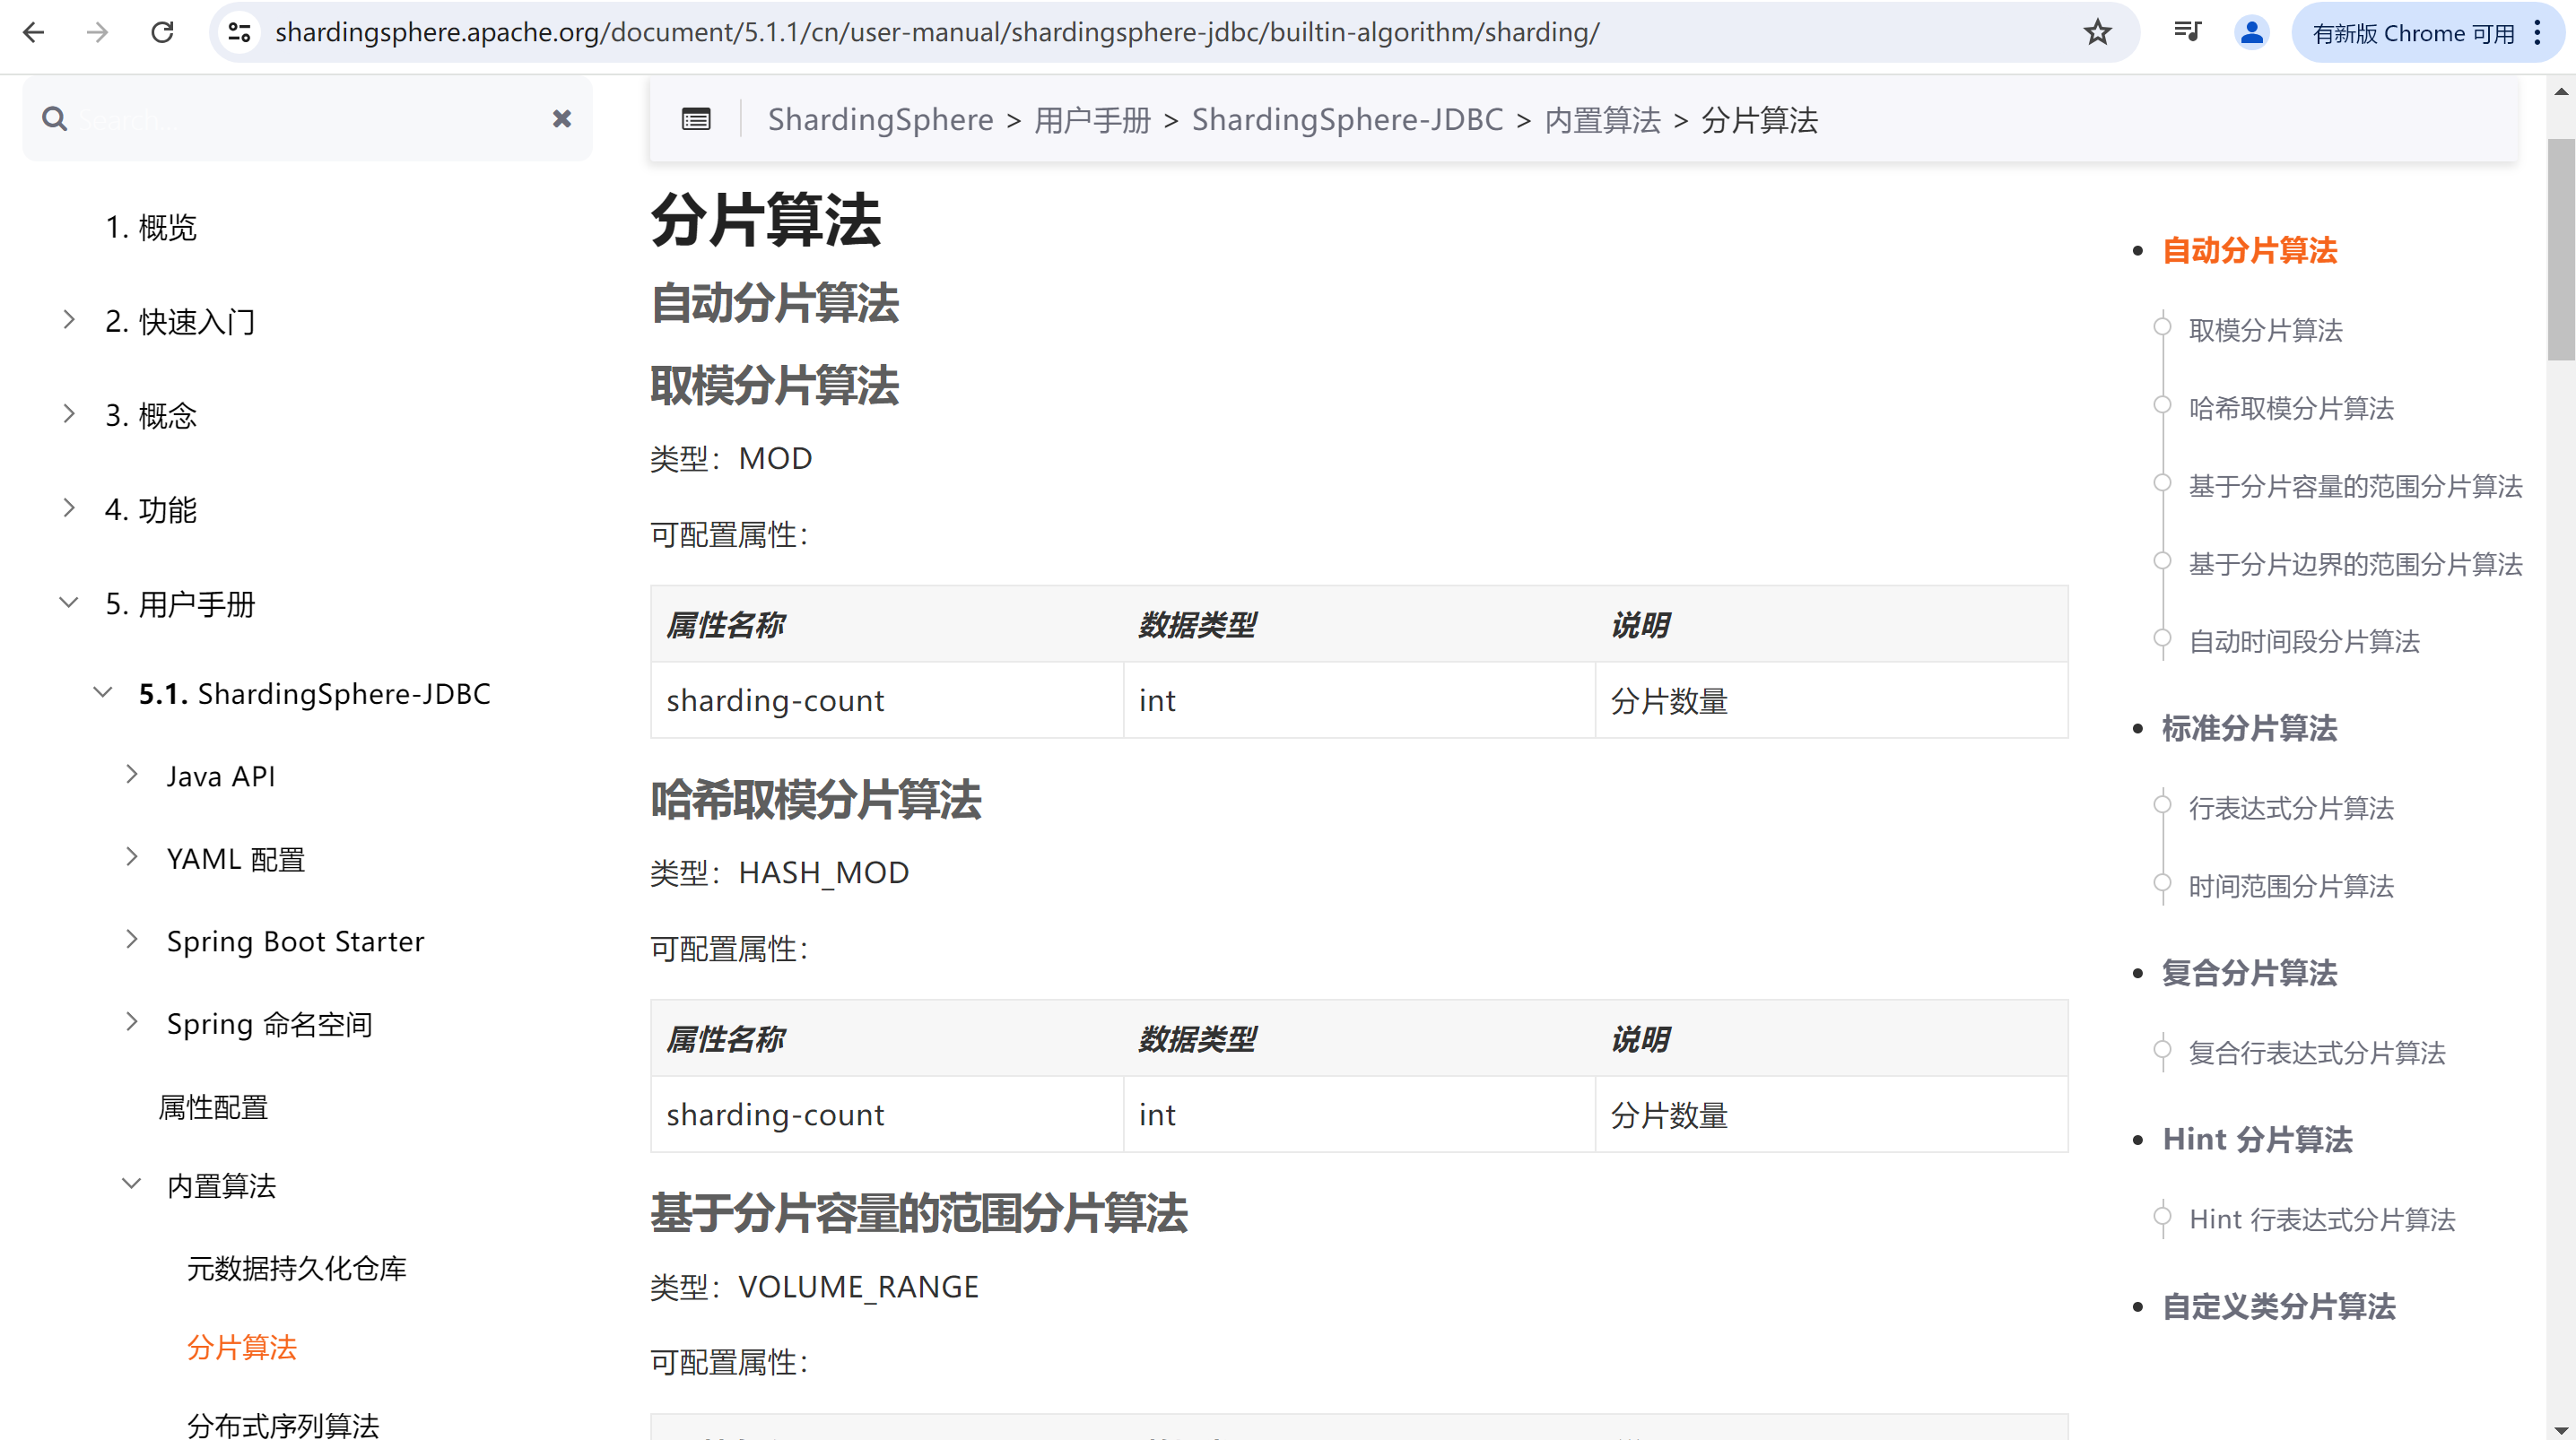
Task: Click the 有新版 Chrome 可用 update button
Action: pos(2412,33)
